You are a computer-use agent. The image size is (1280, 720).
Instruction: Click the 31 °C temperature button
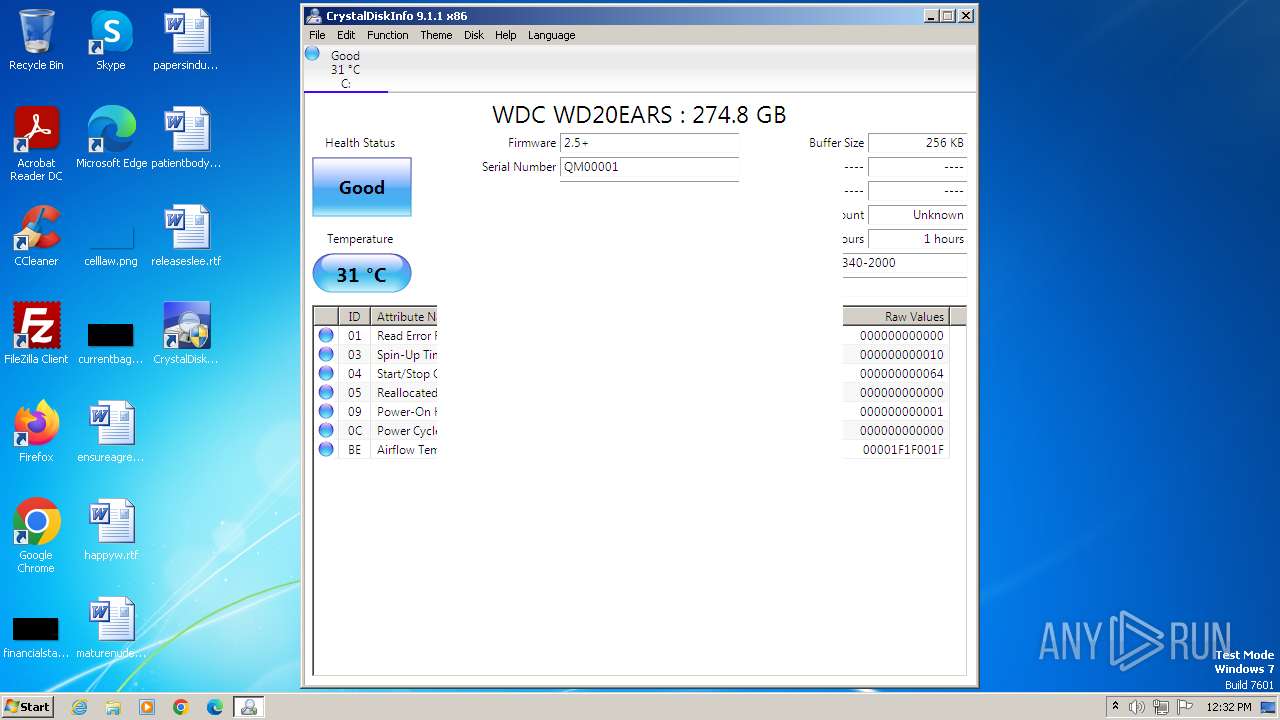(x=362, y=274)
